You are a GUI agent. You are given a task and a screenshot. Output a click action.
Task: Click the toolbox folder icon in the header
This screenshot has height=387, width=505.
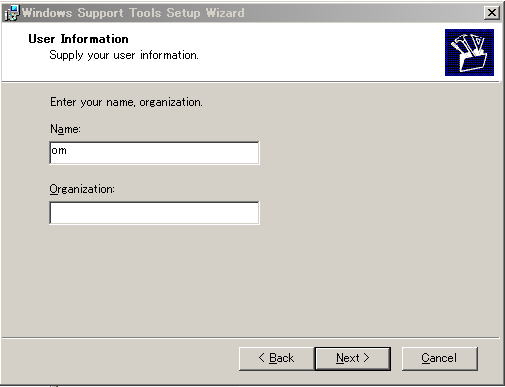[469, 52]
